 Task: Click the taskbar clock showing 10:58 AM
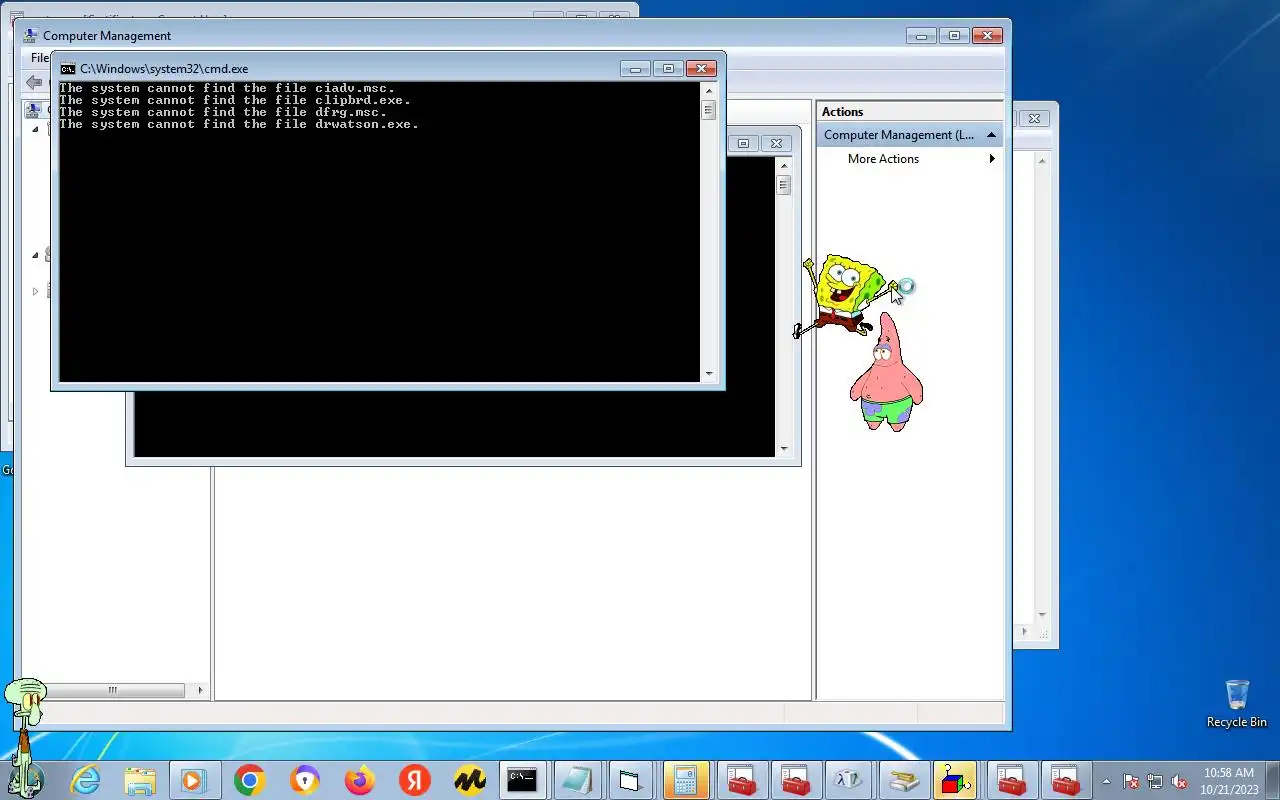click(x=1229, y=781)
